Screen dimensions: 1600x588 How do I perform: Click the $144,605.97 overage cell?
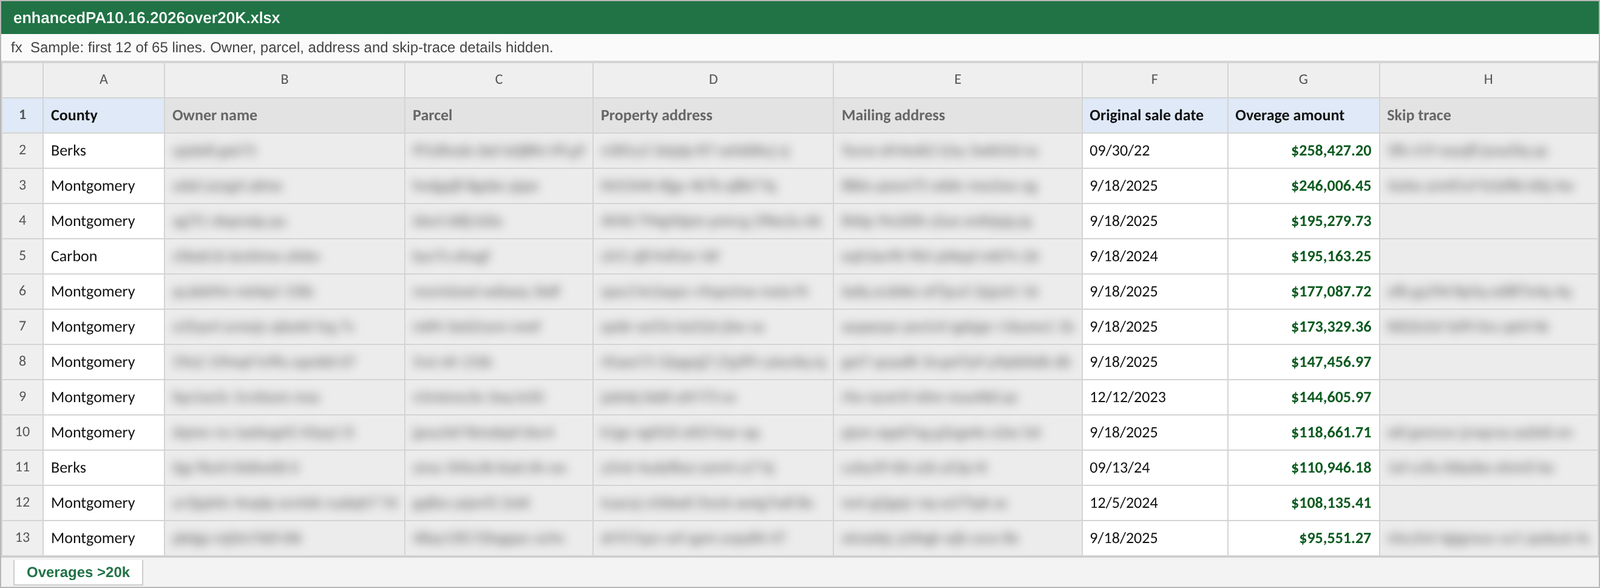click(x=1303, y=397)
